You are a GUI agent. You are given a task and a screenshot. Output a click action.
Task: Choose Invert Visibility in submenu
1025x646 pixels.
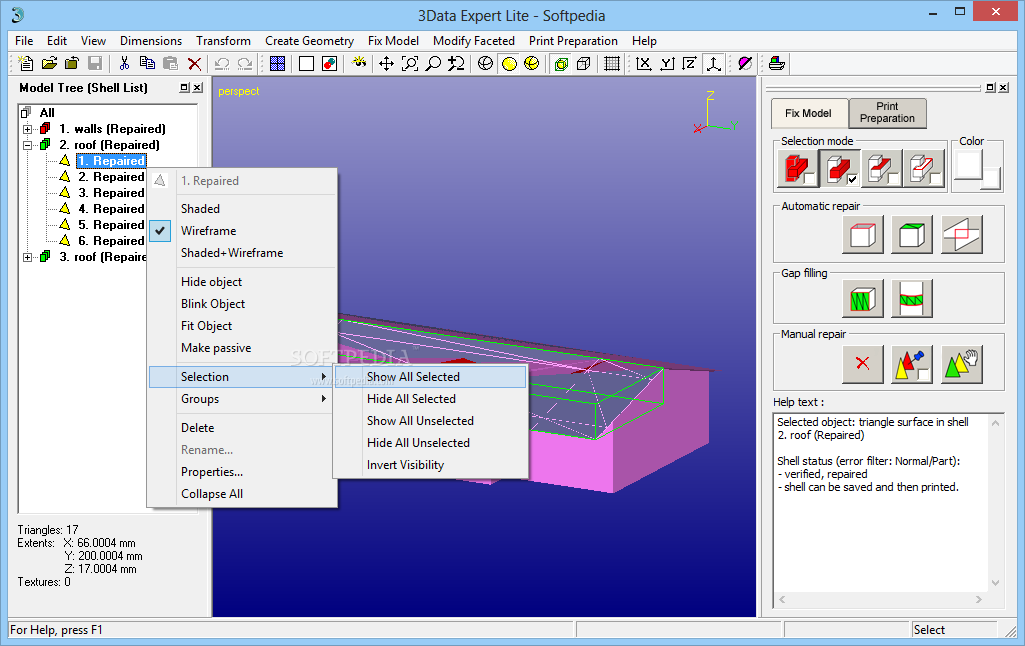[x=430, y=465]
